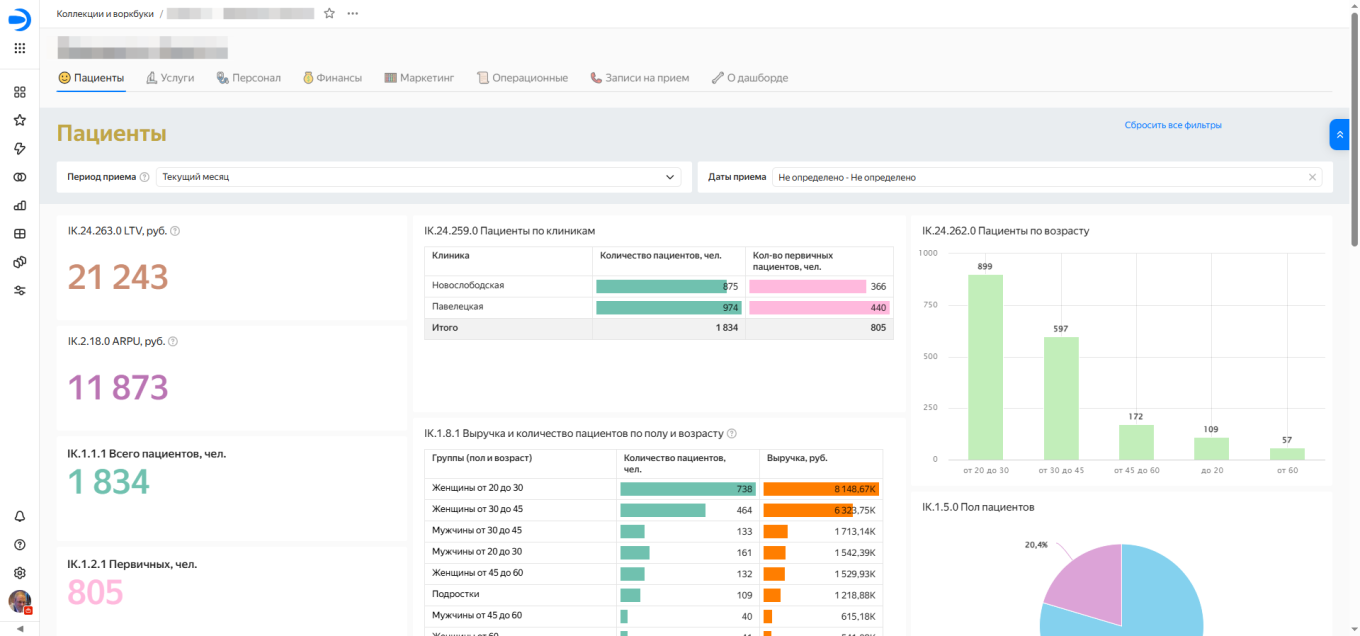Open notifications bell in sidebar
Image resolution: width=1360 pixels, height=636 pixels.
pos(19,516)
